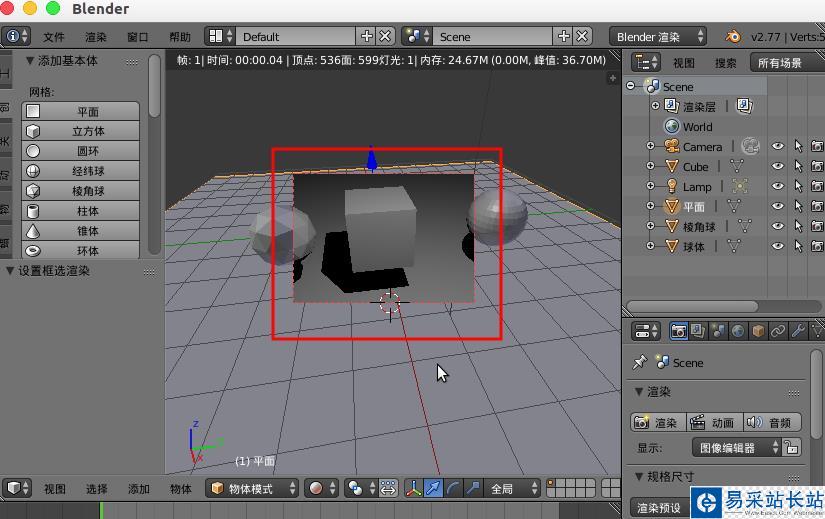
Task: Open the Constraints properties tab chain icon
Action: pyautogui.click(x=778, y=331)
